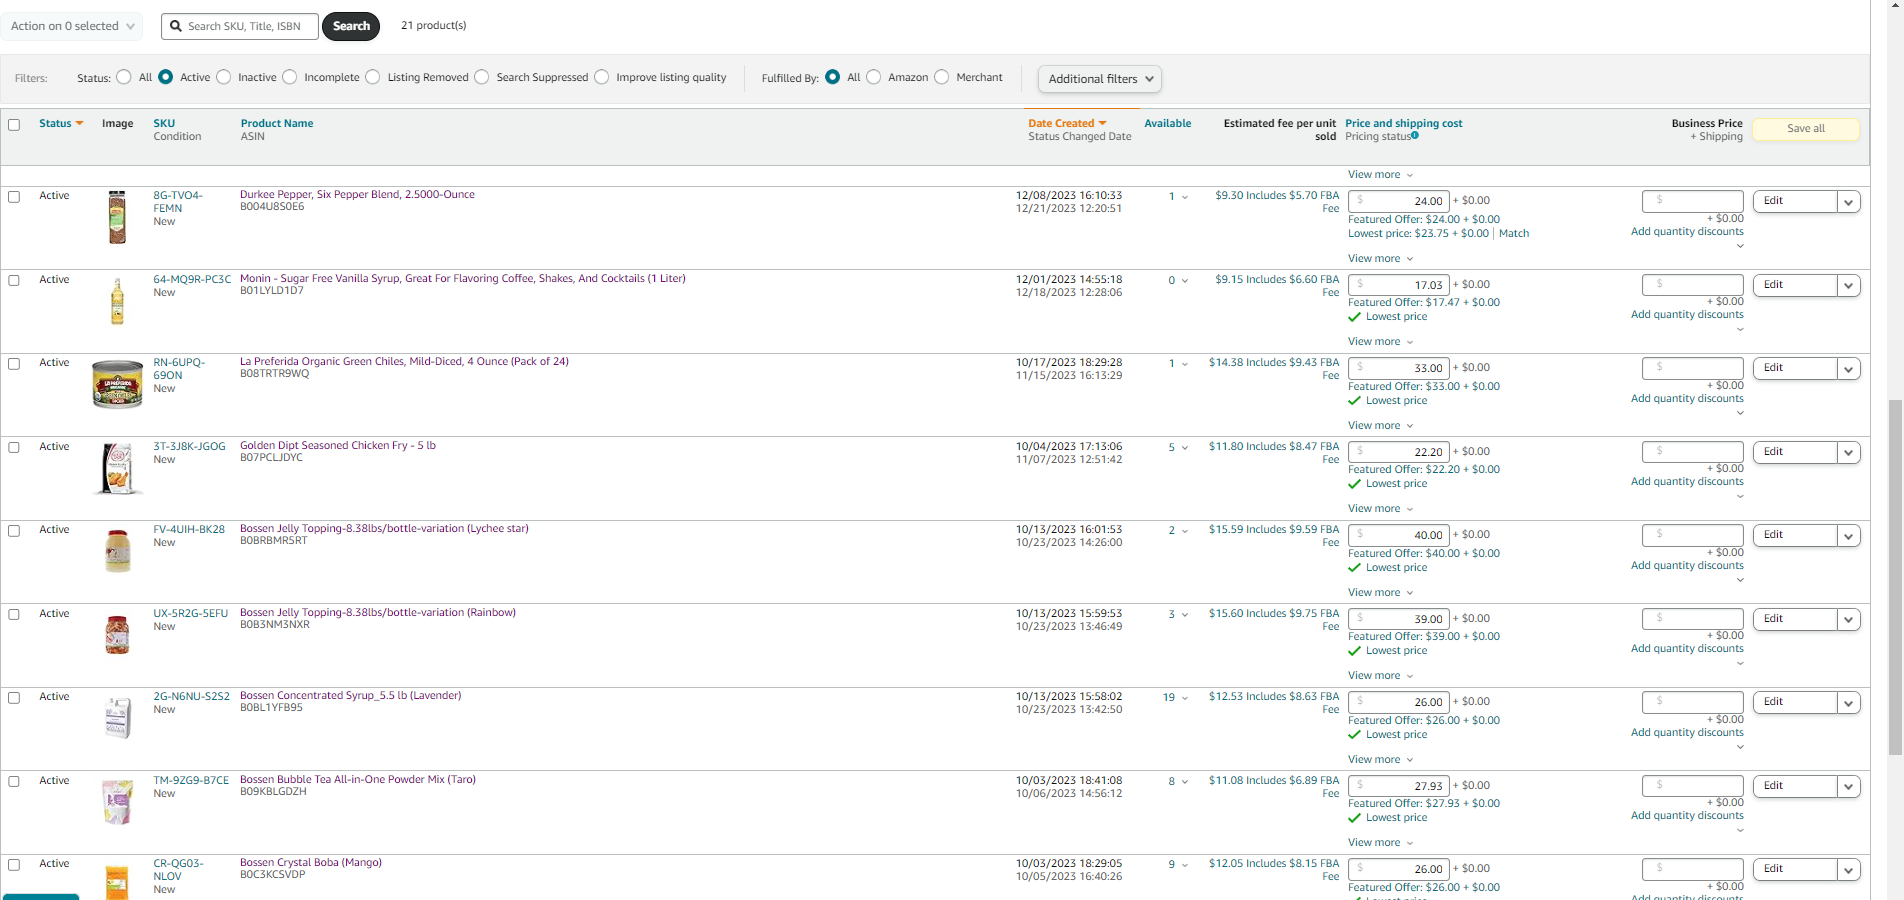1904x900 pixels.
Task: Set Status filter to Inactive
Action: [224, 77]
